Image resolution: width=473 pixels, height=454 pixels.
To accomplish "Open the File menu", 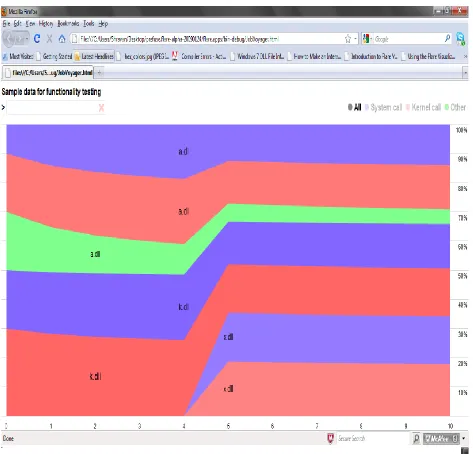I will 6,23.
